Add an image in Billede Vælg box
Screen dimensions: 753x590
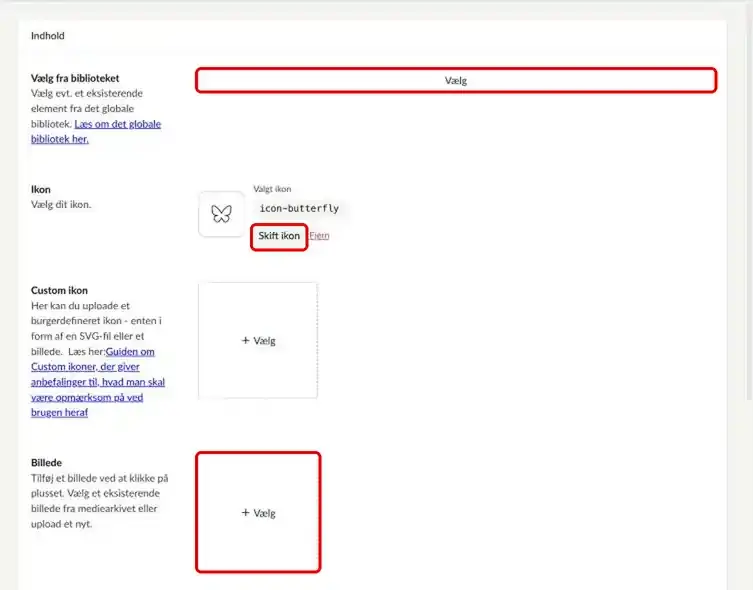[x=258, y=512]
